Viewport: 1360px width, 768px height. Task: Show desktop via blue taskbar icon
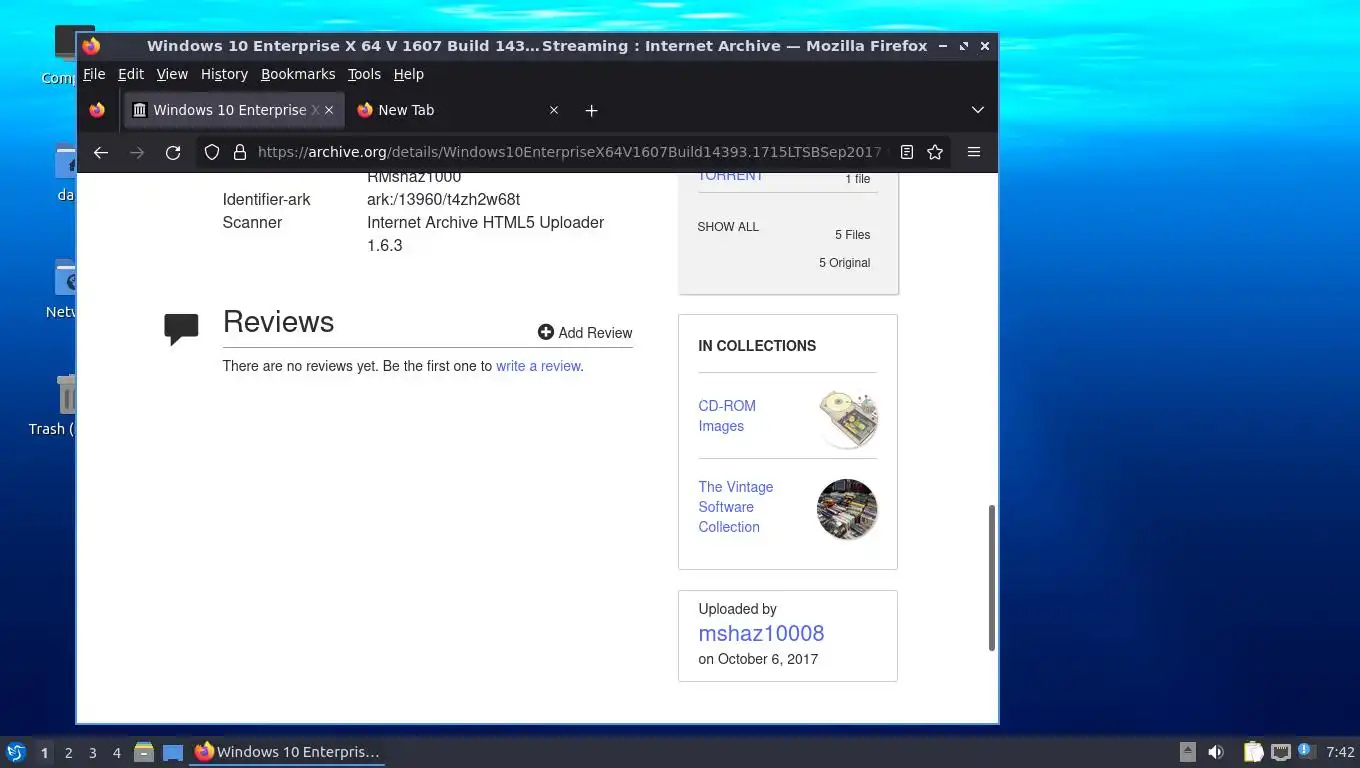click(173, 752)
